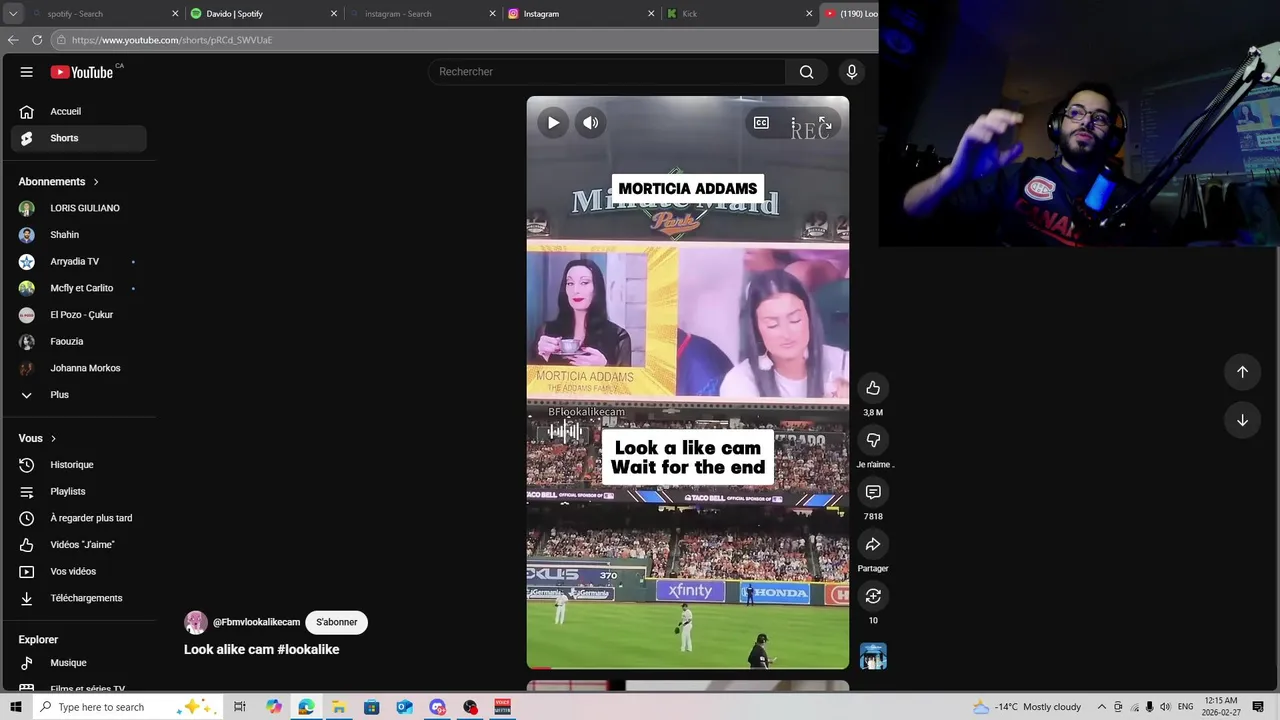1280x720 pixels.
Task: Share the Short via Partager
Action: 873,544
